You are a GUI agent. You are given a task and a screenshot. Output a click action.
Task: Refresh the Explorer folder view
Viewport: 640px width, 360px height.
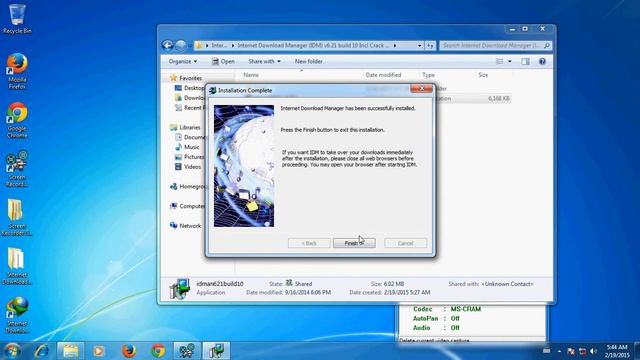430,46
